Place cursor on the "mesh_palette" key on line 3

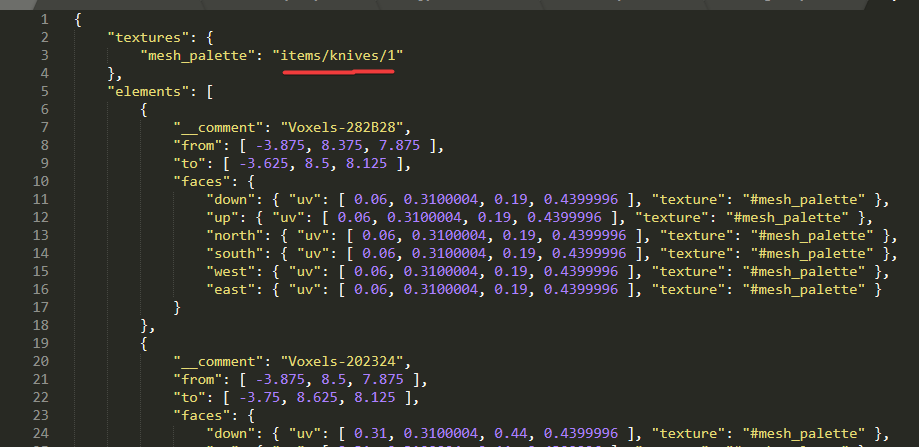pos(198,56)
